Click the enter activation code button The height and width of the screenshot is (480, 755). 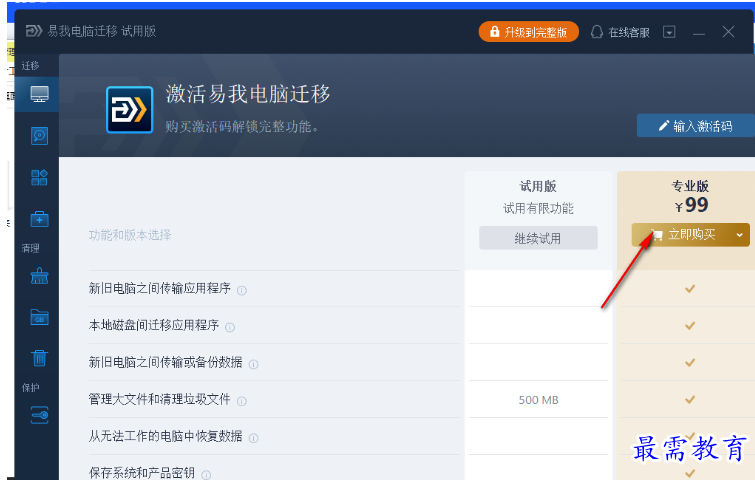click(695, 126)
